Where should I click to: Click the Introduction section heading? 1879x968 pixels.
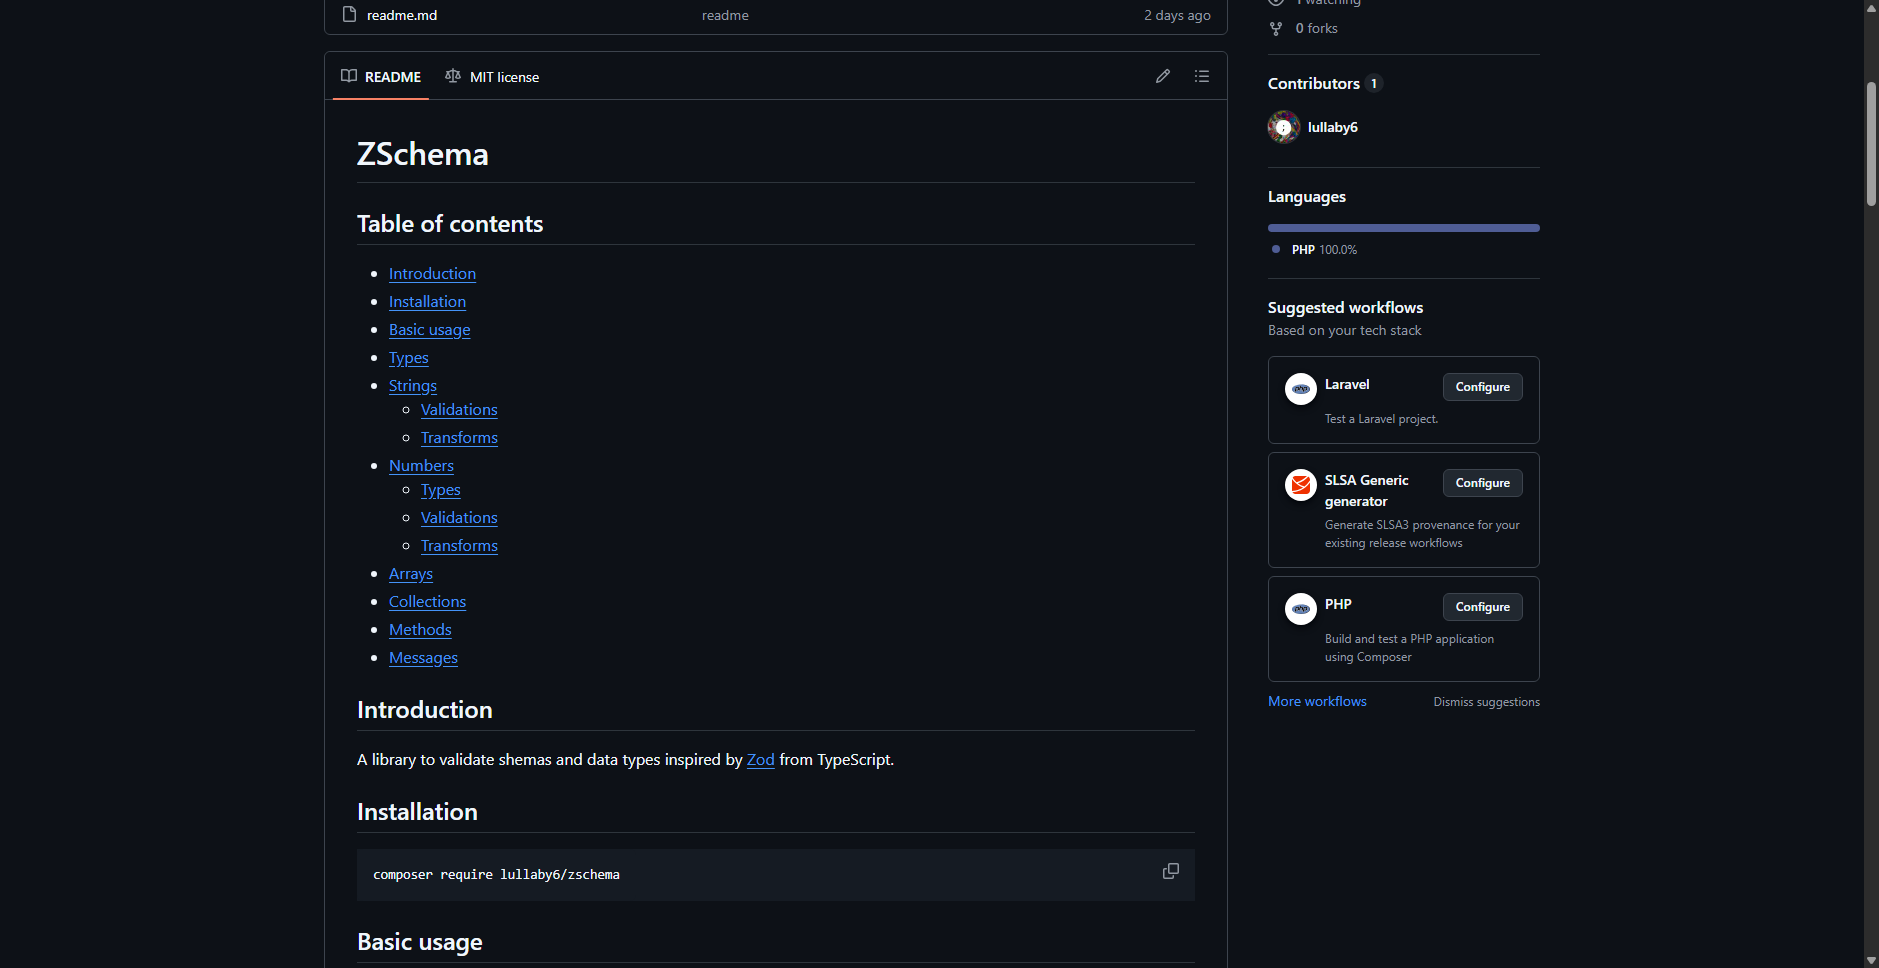[x=425, y=710]
